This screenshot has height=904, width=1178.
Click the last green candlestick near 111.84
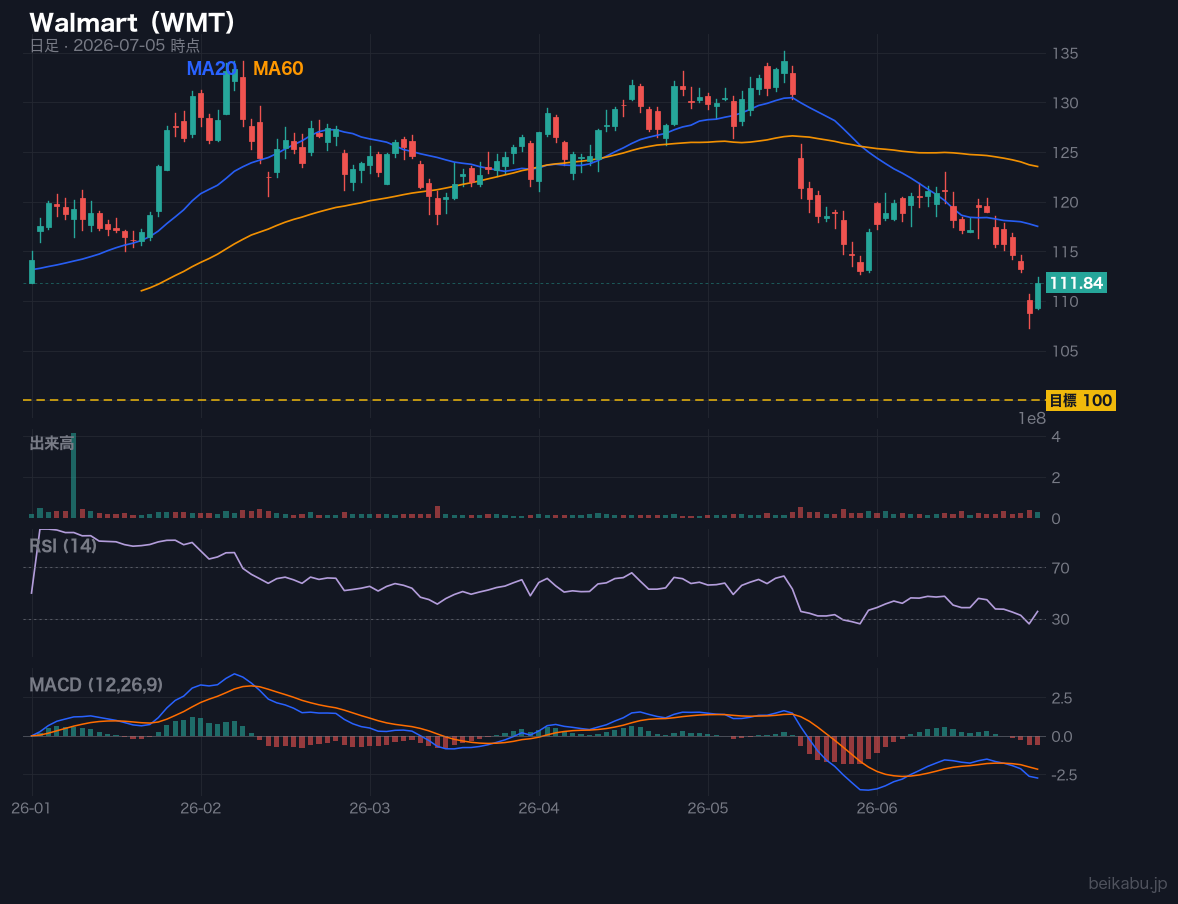(1038, 294)
